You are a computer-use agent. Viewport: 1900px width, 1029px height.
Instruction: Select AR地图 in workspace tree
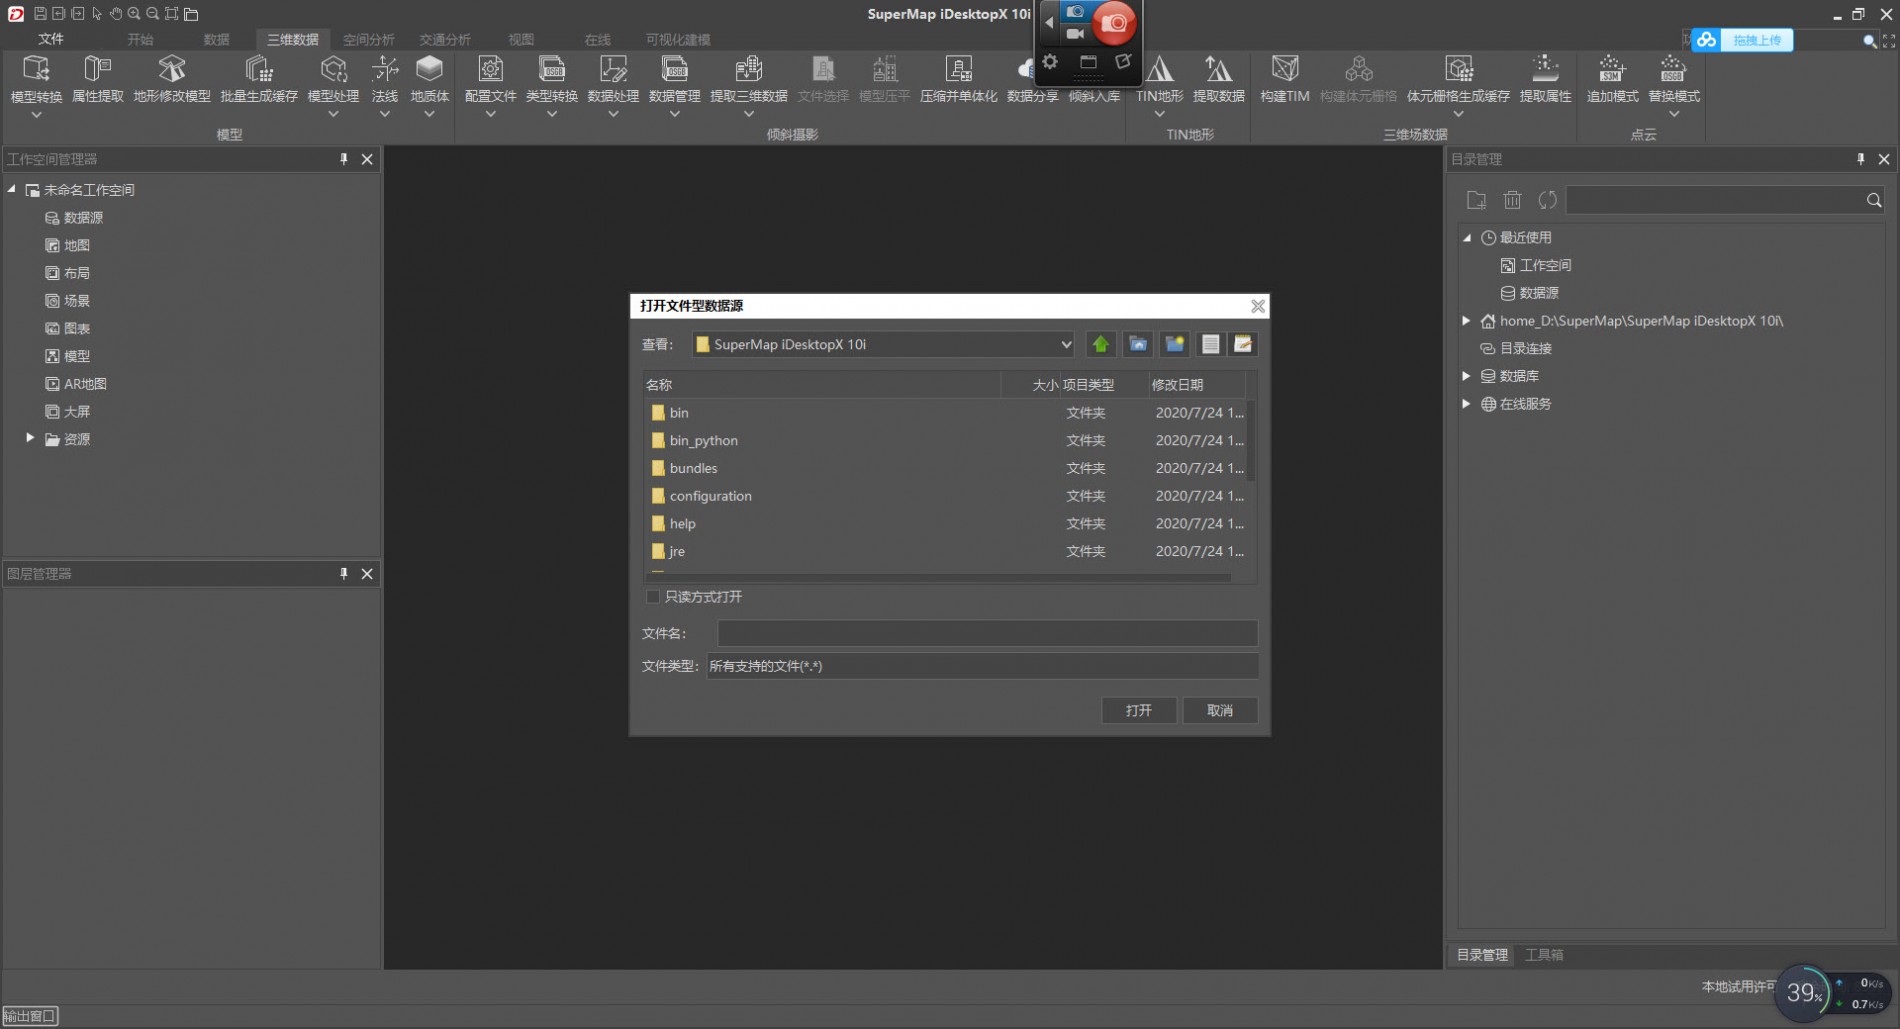point(76,383)
